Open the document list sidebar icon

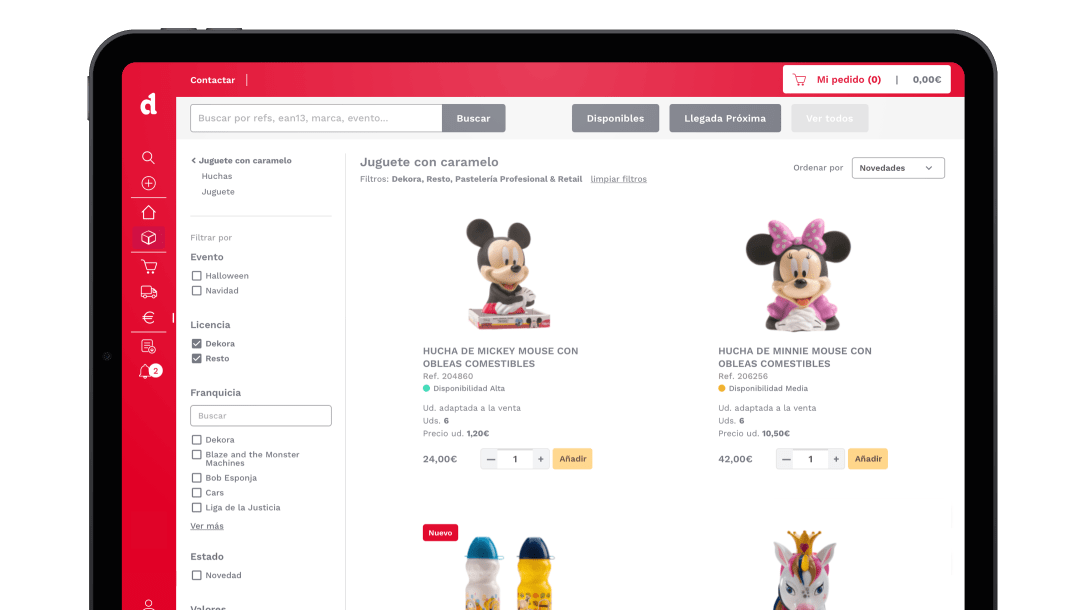(x=148, y=346)
